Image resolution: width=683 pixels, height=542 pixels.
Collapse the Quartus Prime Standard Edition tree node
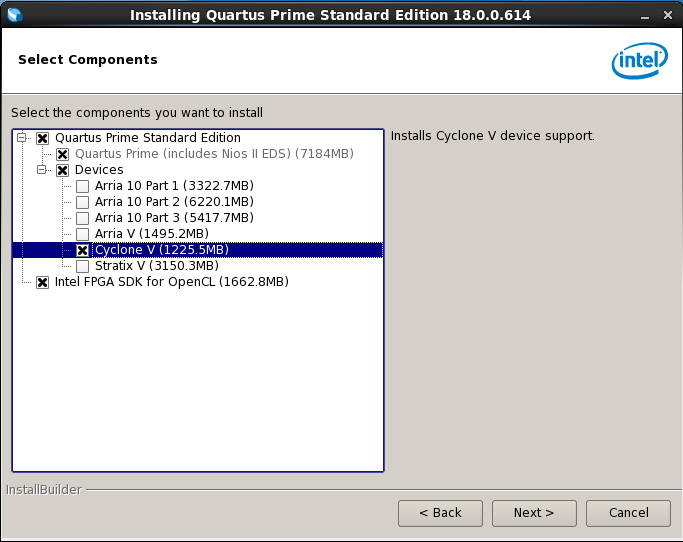tap(21, 138)
